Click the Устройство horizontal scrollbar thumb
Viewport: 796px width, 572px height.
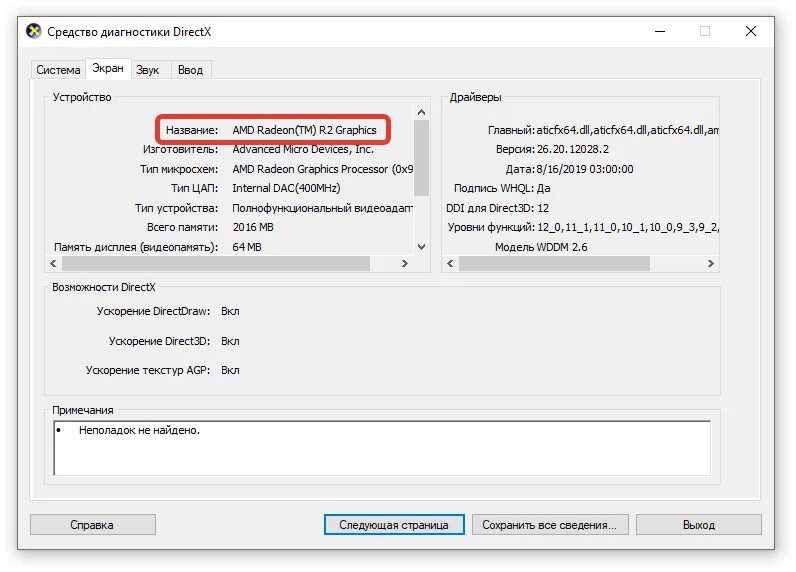[x=216, y=263]
